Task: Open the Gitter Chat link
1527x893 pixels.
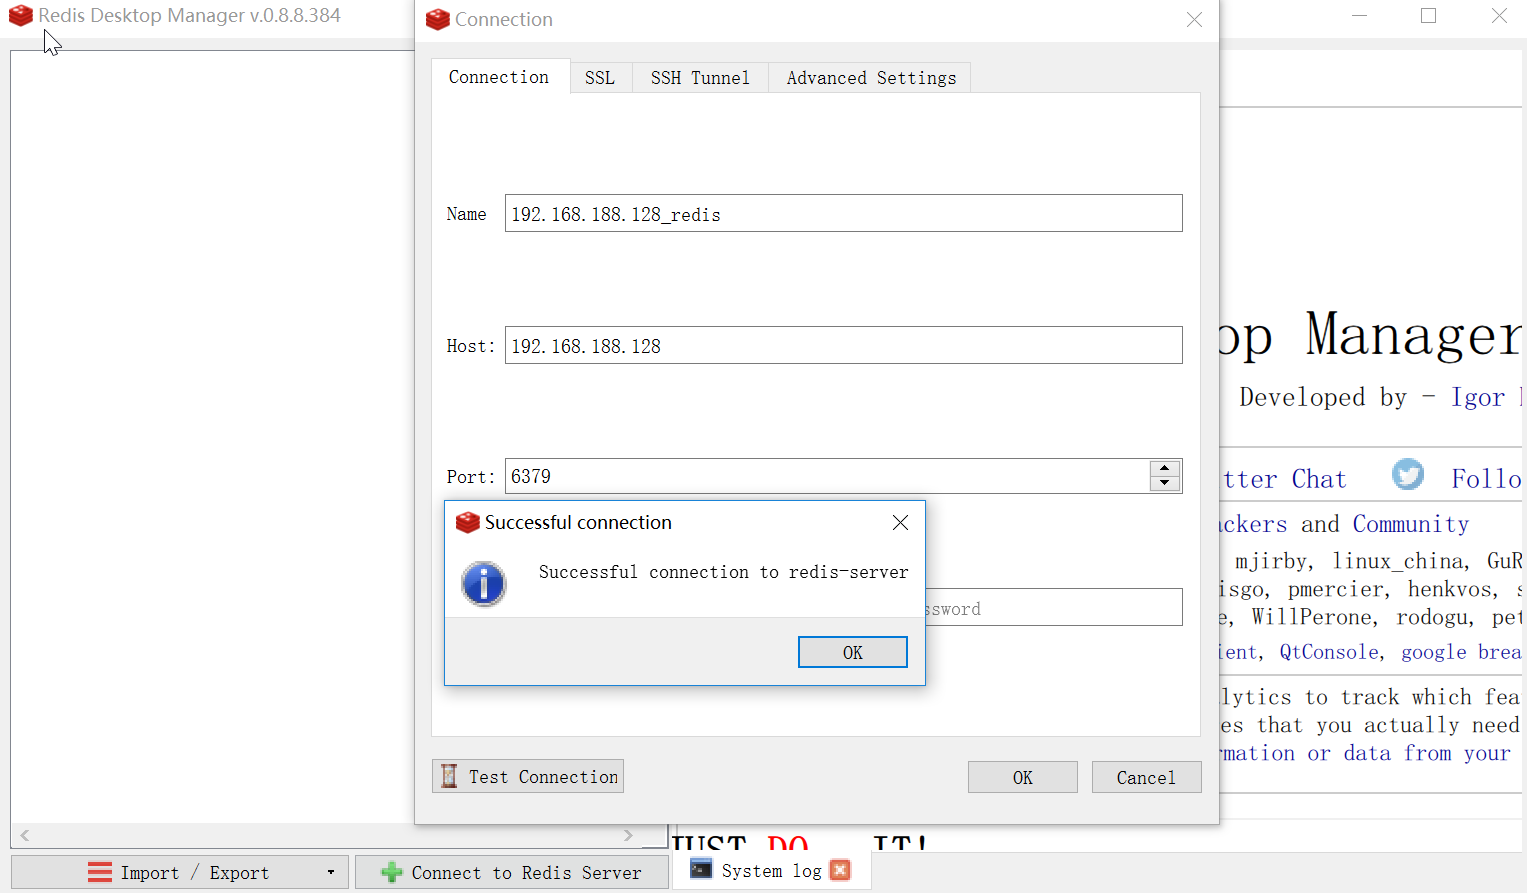Action: click(x=1284, y=479)
